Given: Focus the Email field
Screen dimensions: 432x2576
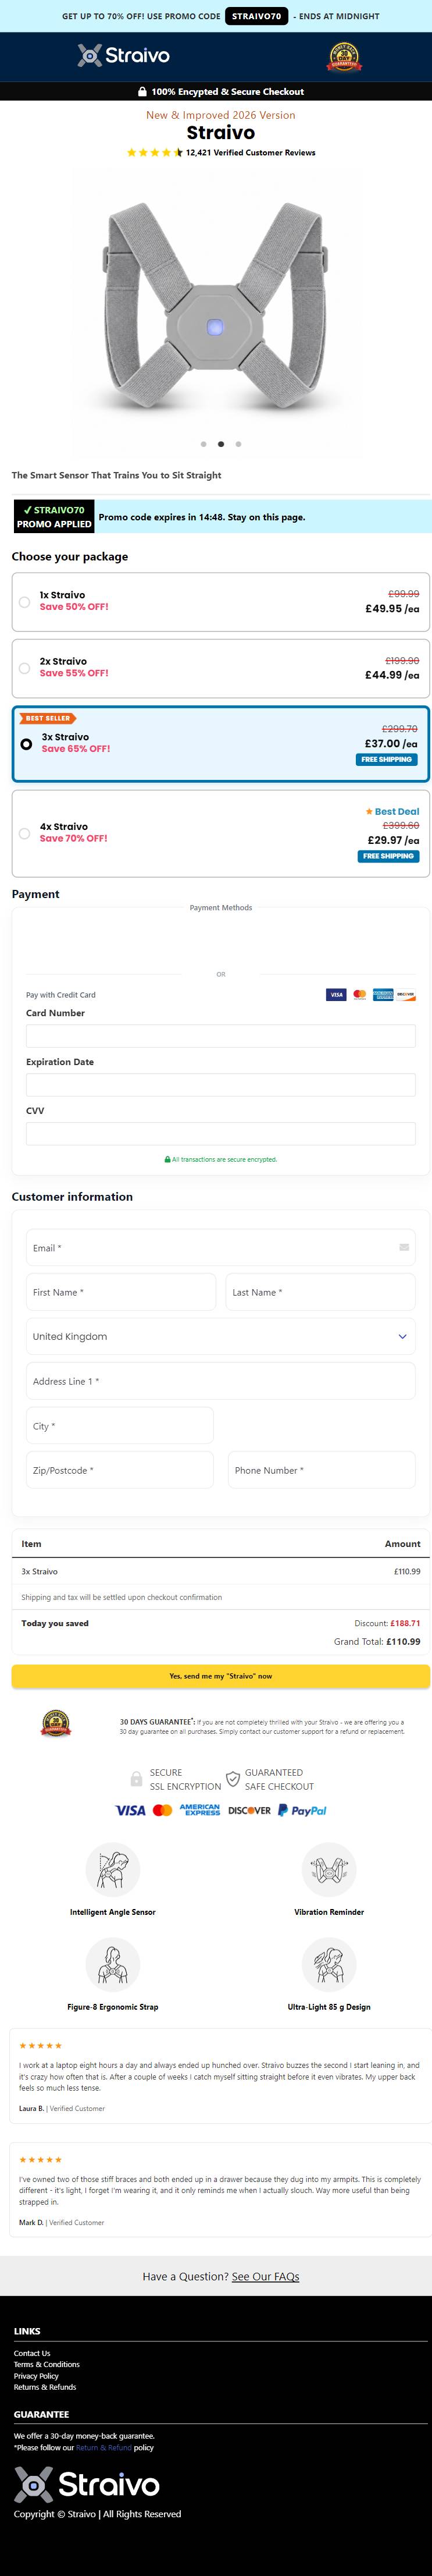Looking at the screenshot, I should tap(220, 1248).
